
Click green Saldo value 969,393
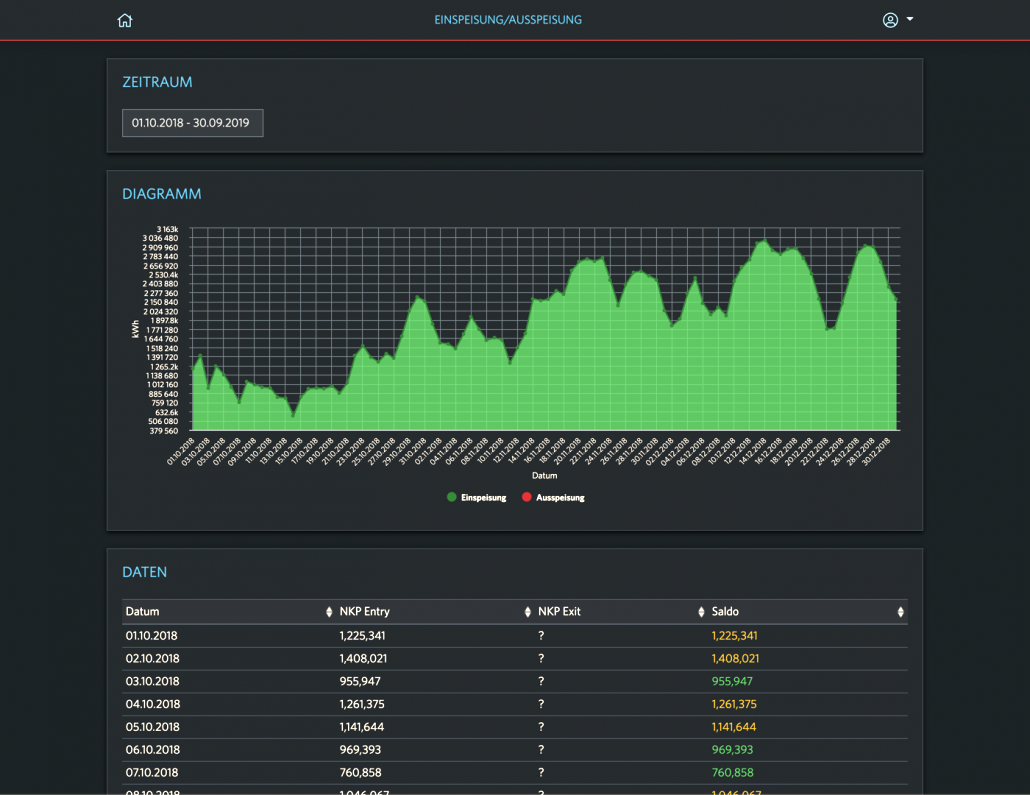point(732,750)
